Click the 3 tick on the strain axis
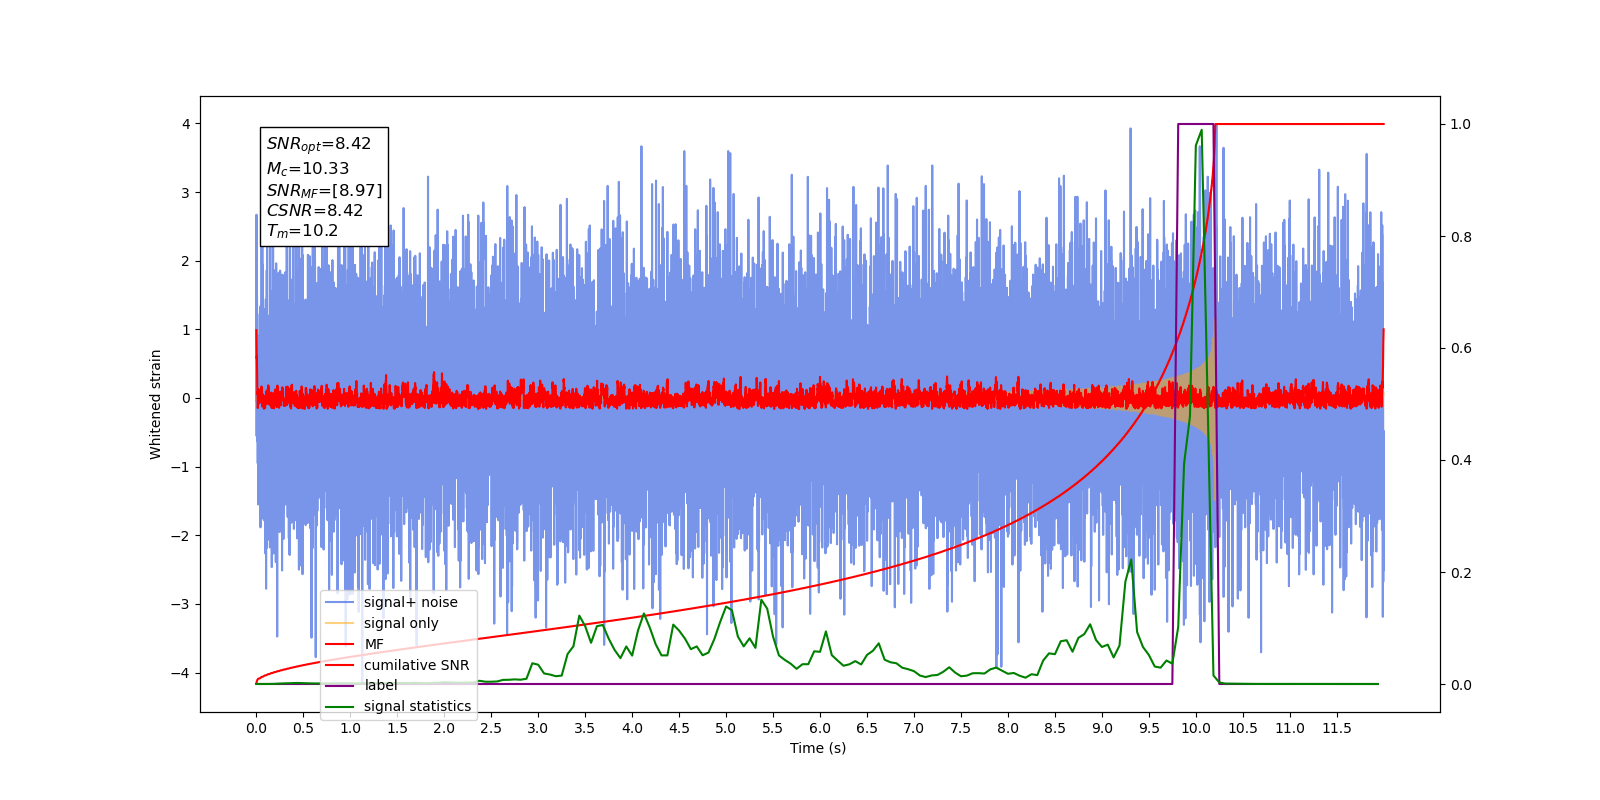 click(186, 193)
